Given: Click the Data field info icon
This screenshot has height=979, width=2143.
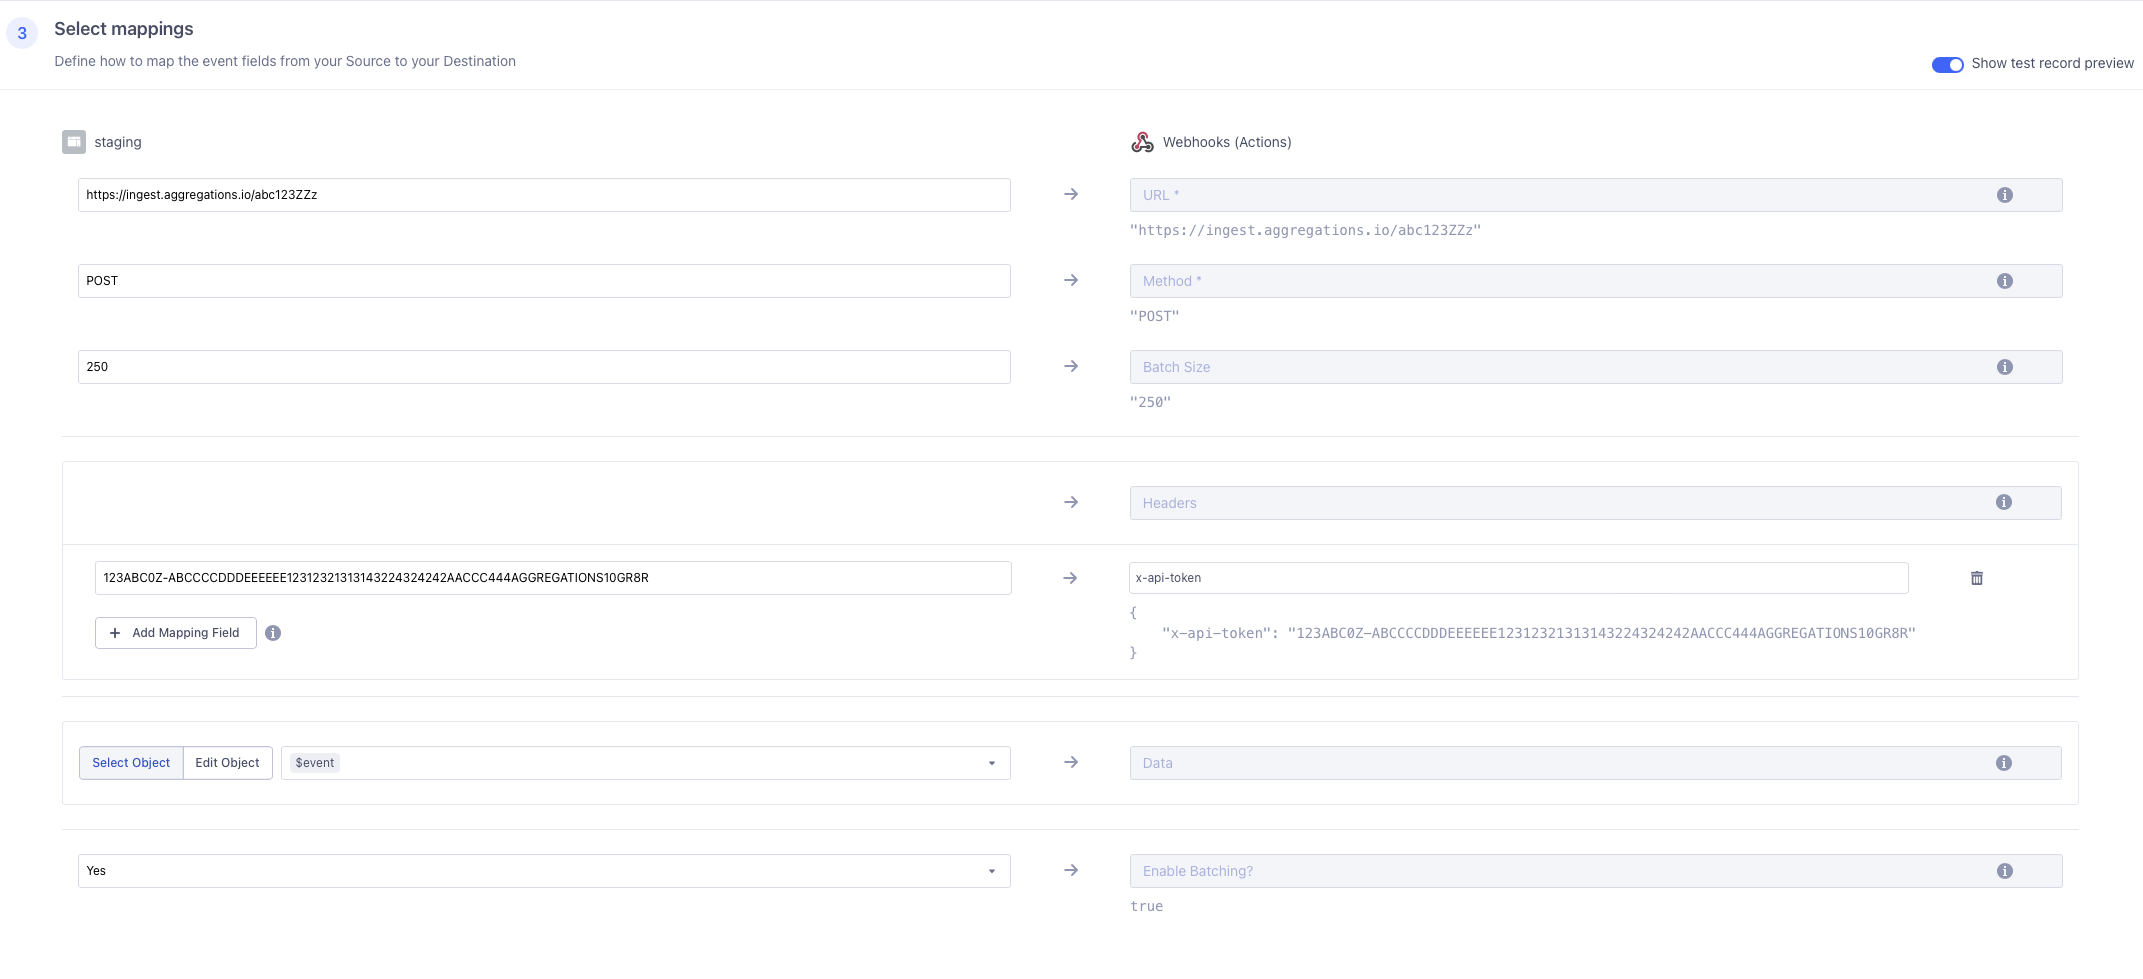Looking at the screenshot, I should [2003, 763].
